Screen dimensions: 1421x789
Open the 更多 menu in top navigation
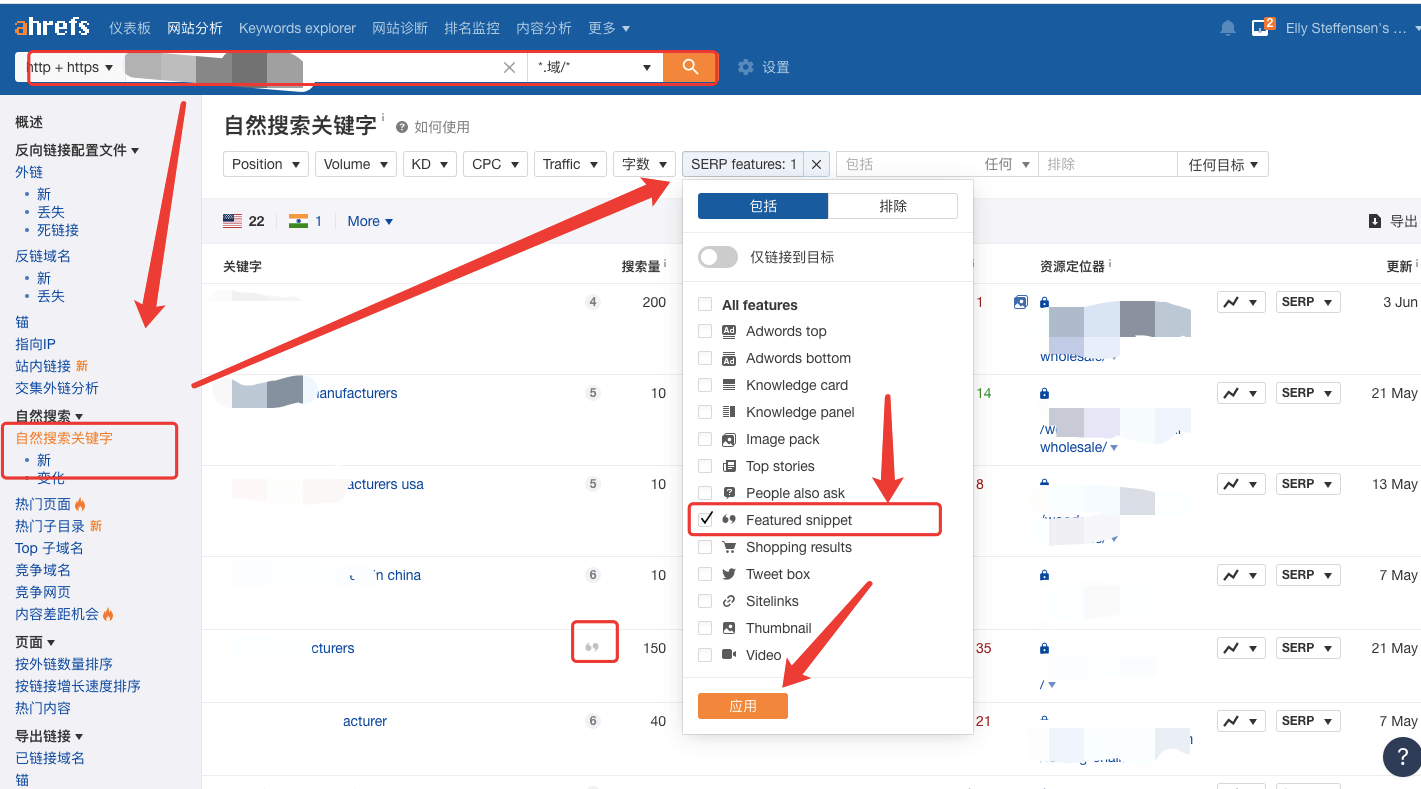[x=609, y=28]
